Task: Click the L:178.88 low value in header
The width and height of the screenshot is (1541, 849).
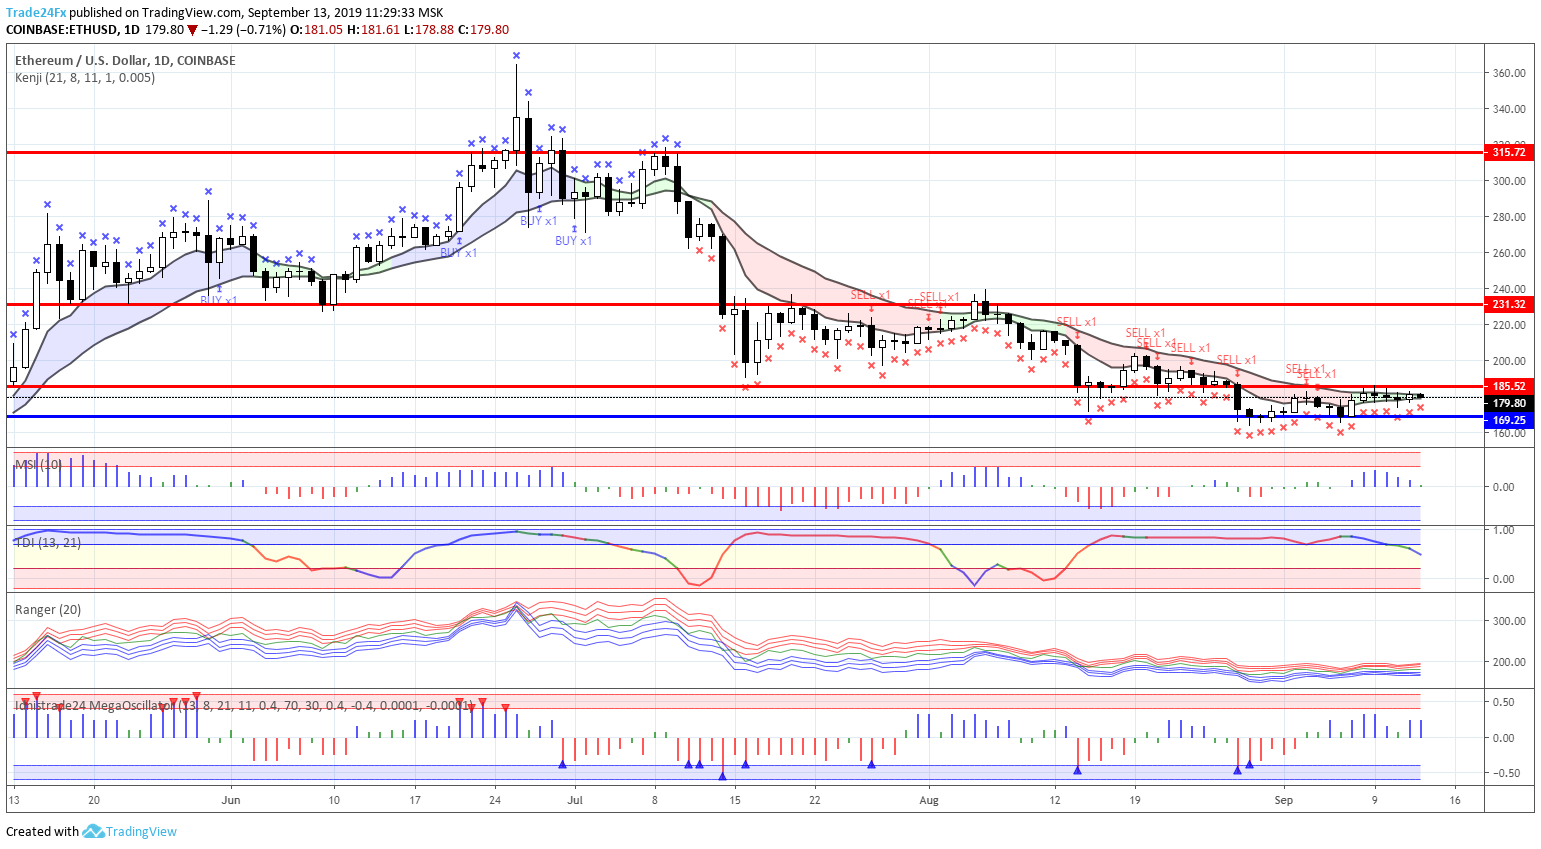Action: [x=429, y=30]
